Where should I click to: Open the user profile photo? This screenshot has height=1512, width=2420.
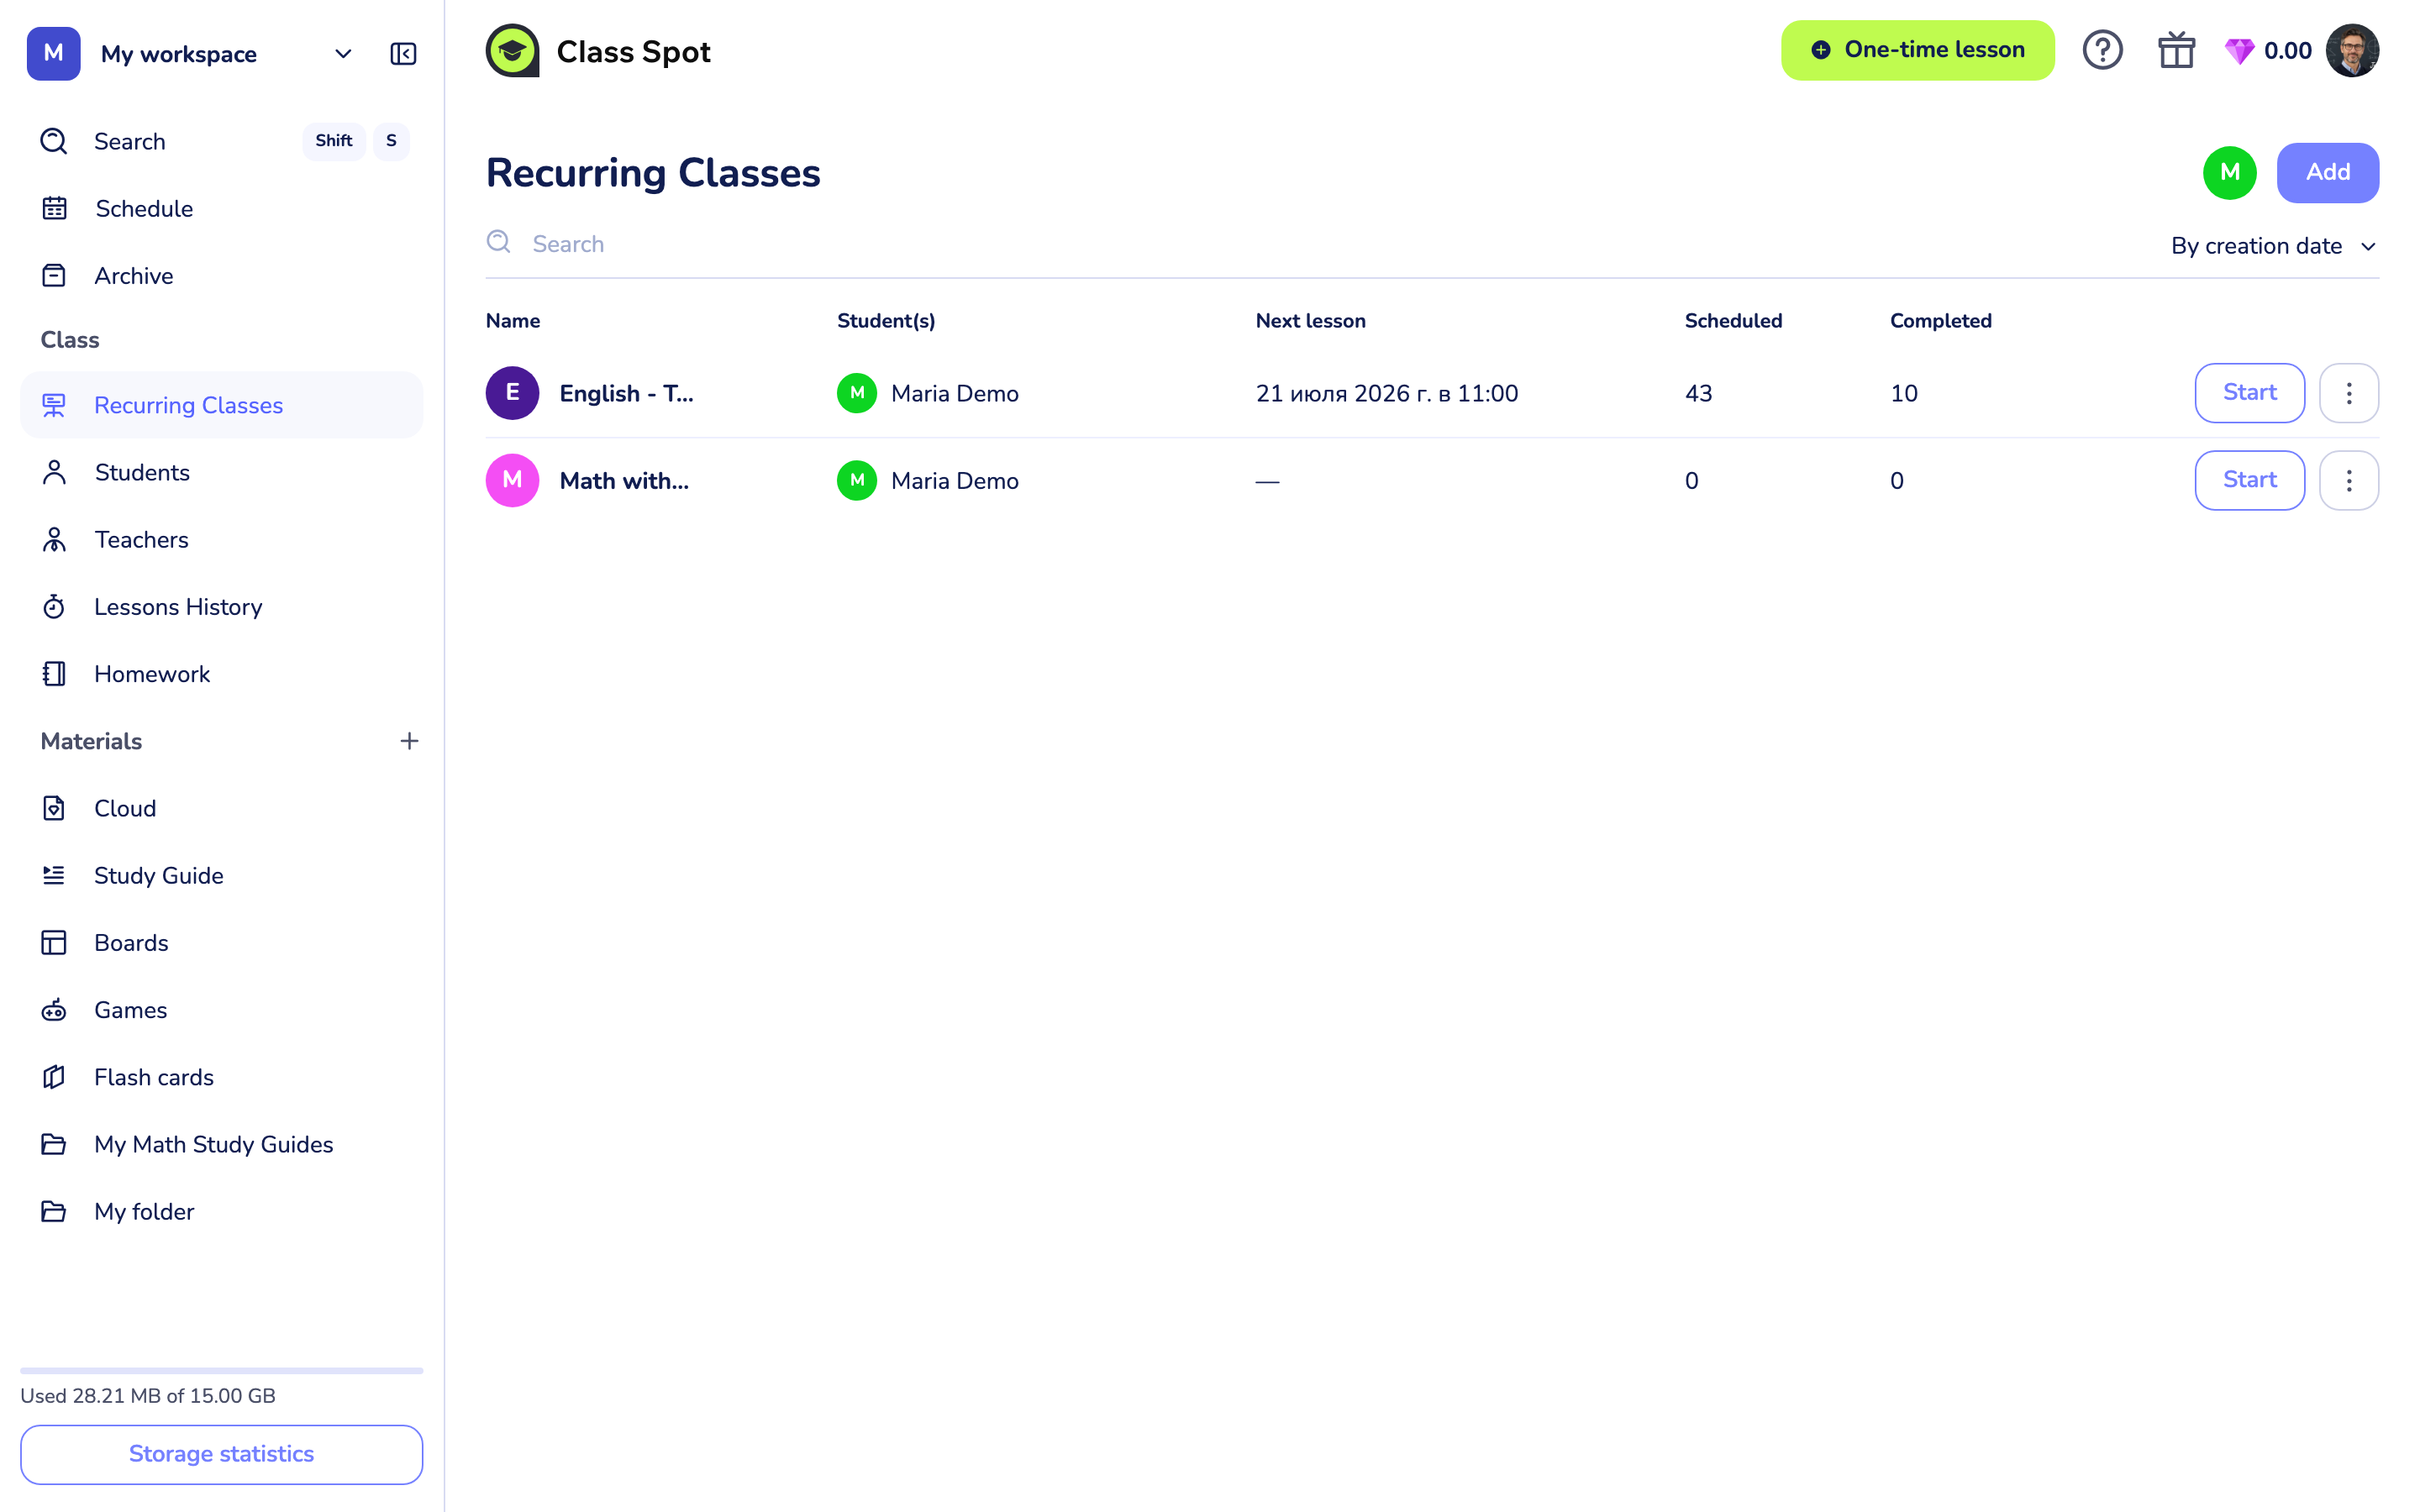(x=2352, y=50)
